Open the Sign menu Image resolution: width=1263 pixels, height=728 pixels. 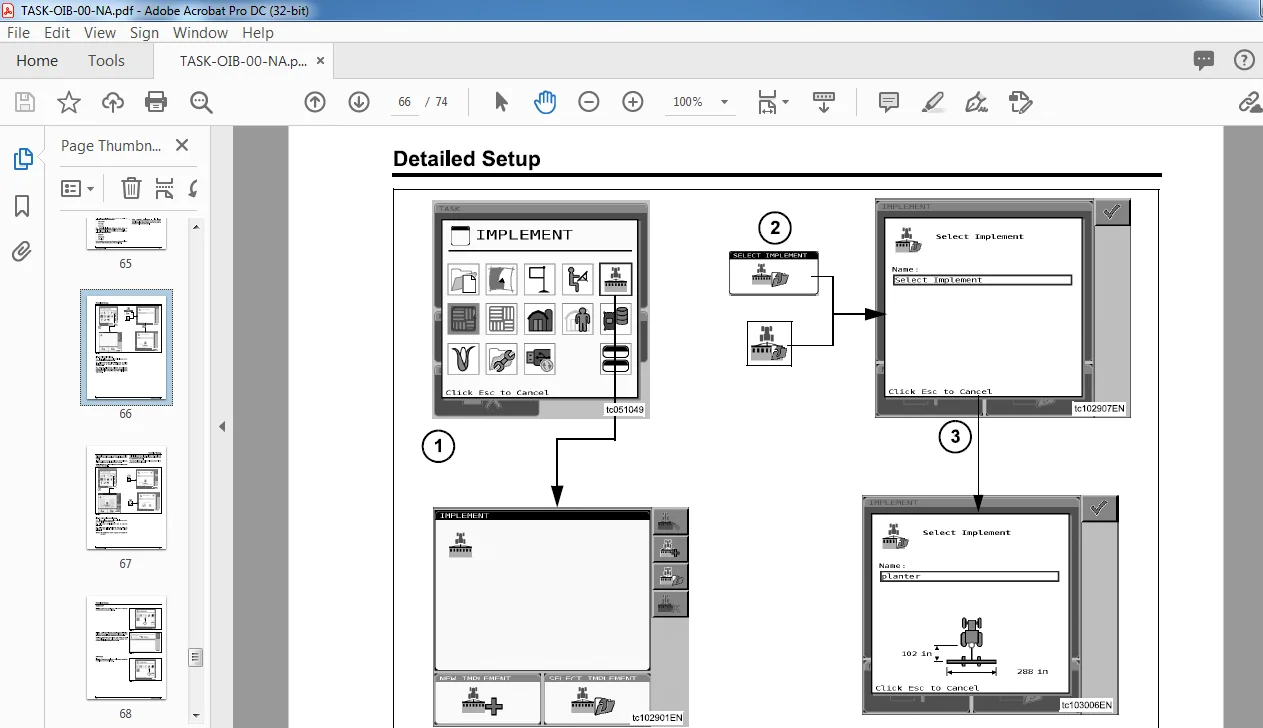point(144,32)
